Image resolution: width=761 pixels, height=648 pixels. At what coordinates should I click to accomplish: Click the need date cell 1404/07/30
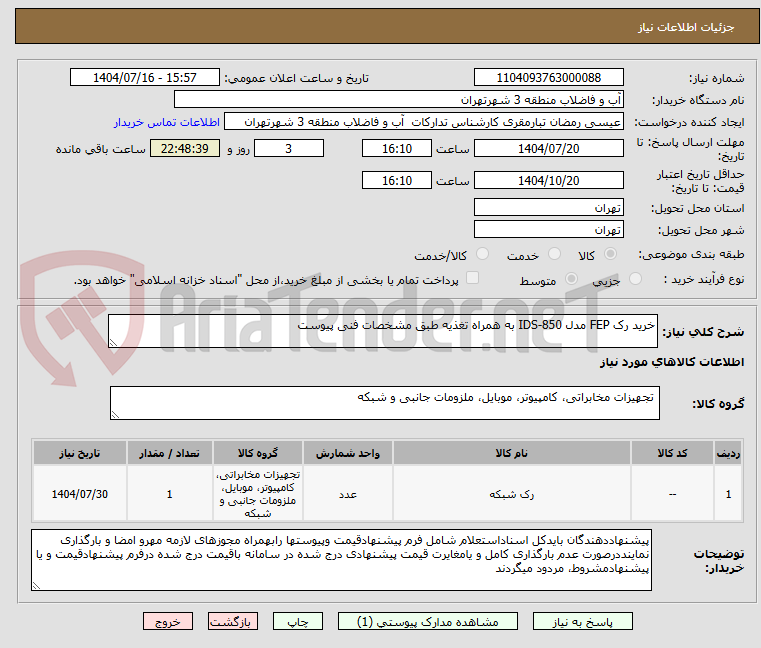(80, 494)
